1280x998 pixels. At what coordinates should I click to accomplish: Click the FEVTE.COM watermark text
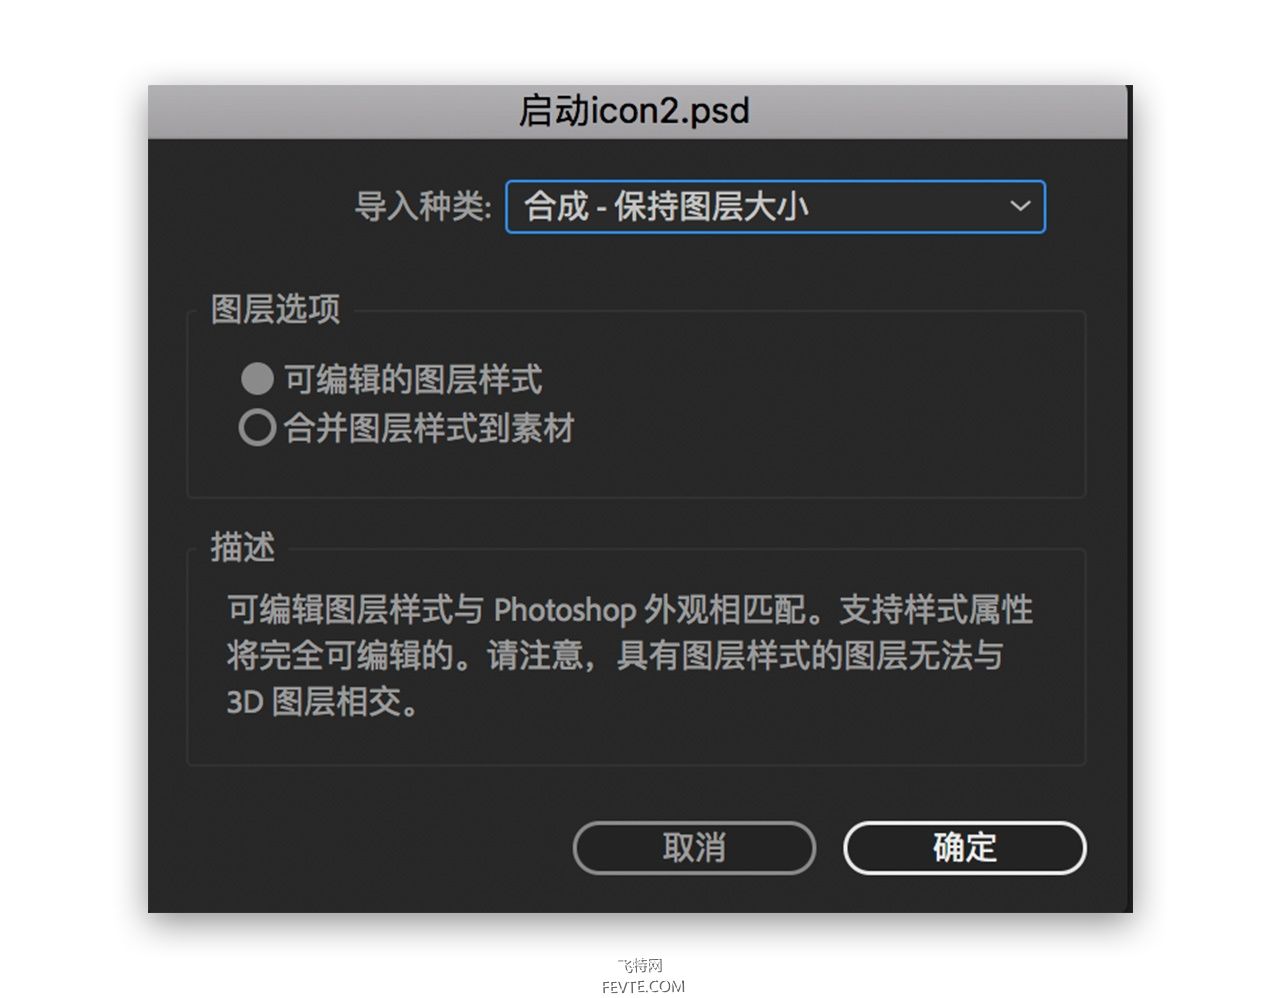643,986
